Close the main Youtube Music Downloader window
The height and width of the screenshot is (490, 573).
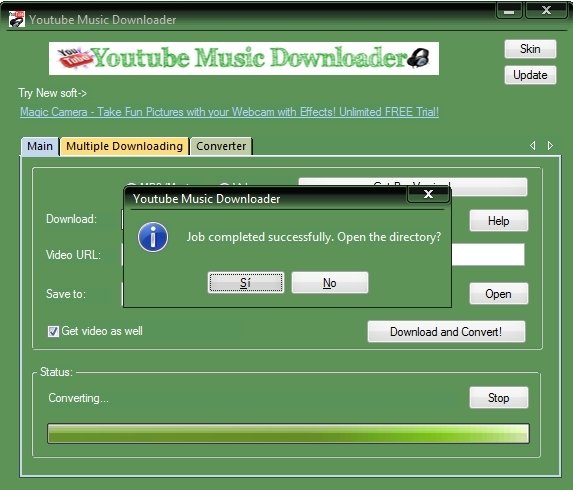tap(547, 10)
